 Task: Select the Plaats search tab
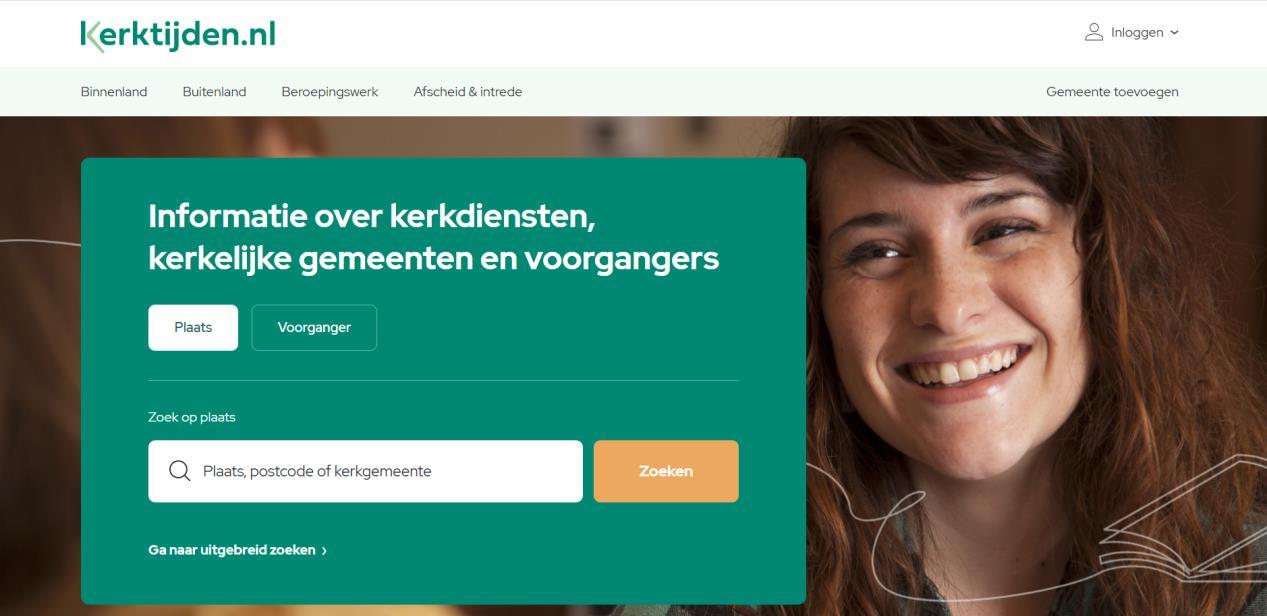point(193,327)
